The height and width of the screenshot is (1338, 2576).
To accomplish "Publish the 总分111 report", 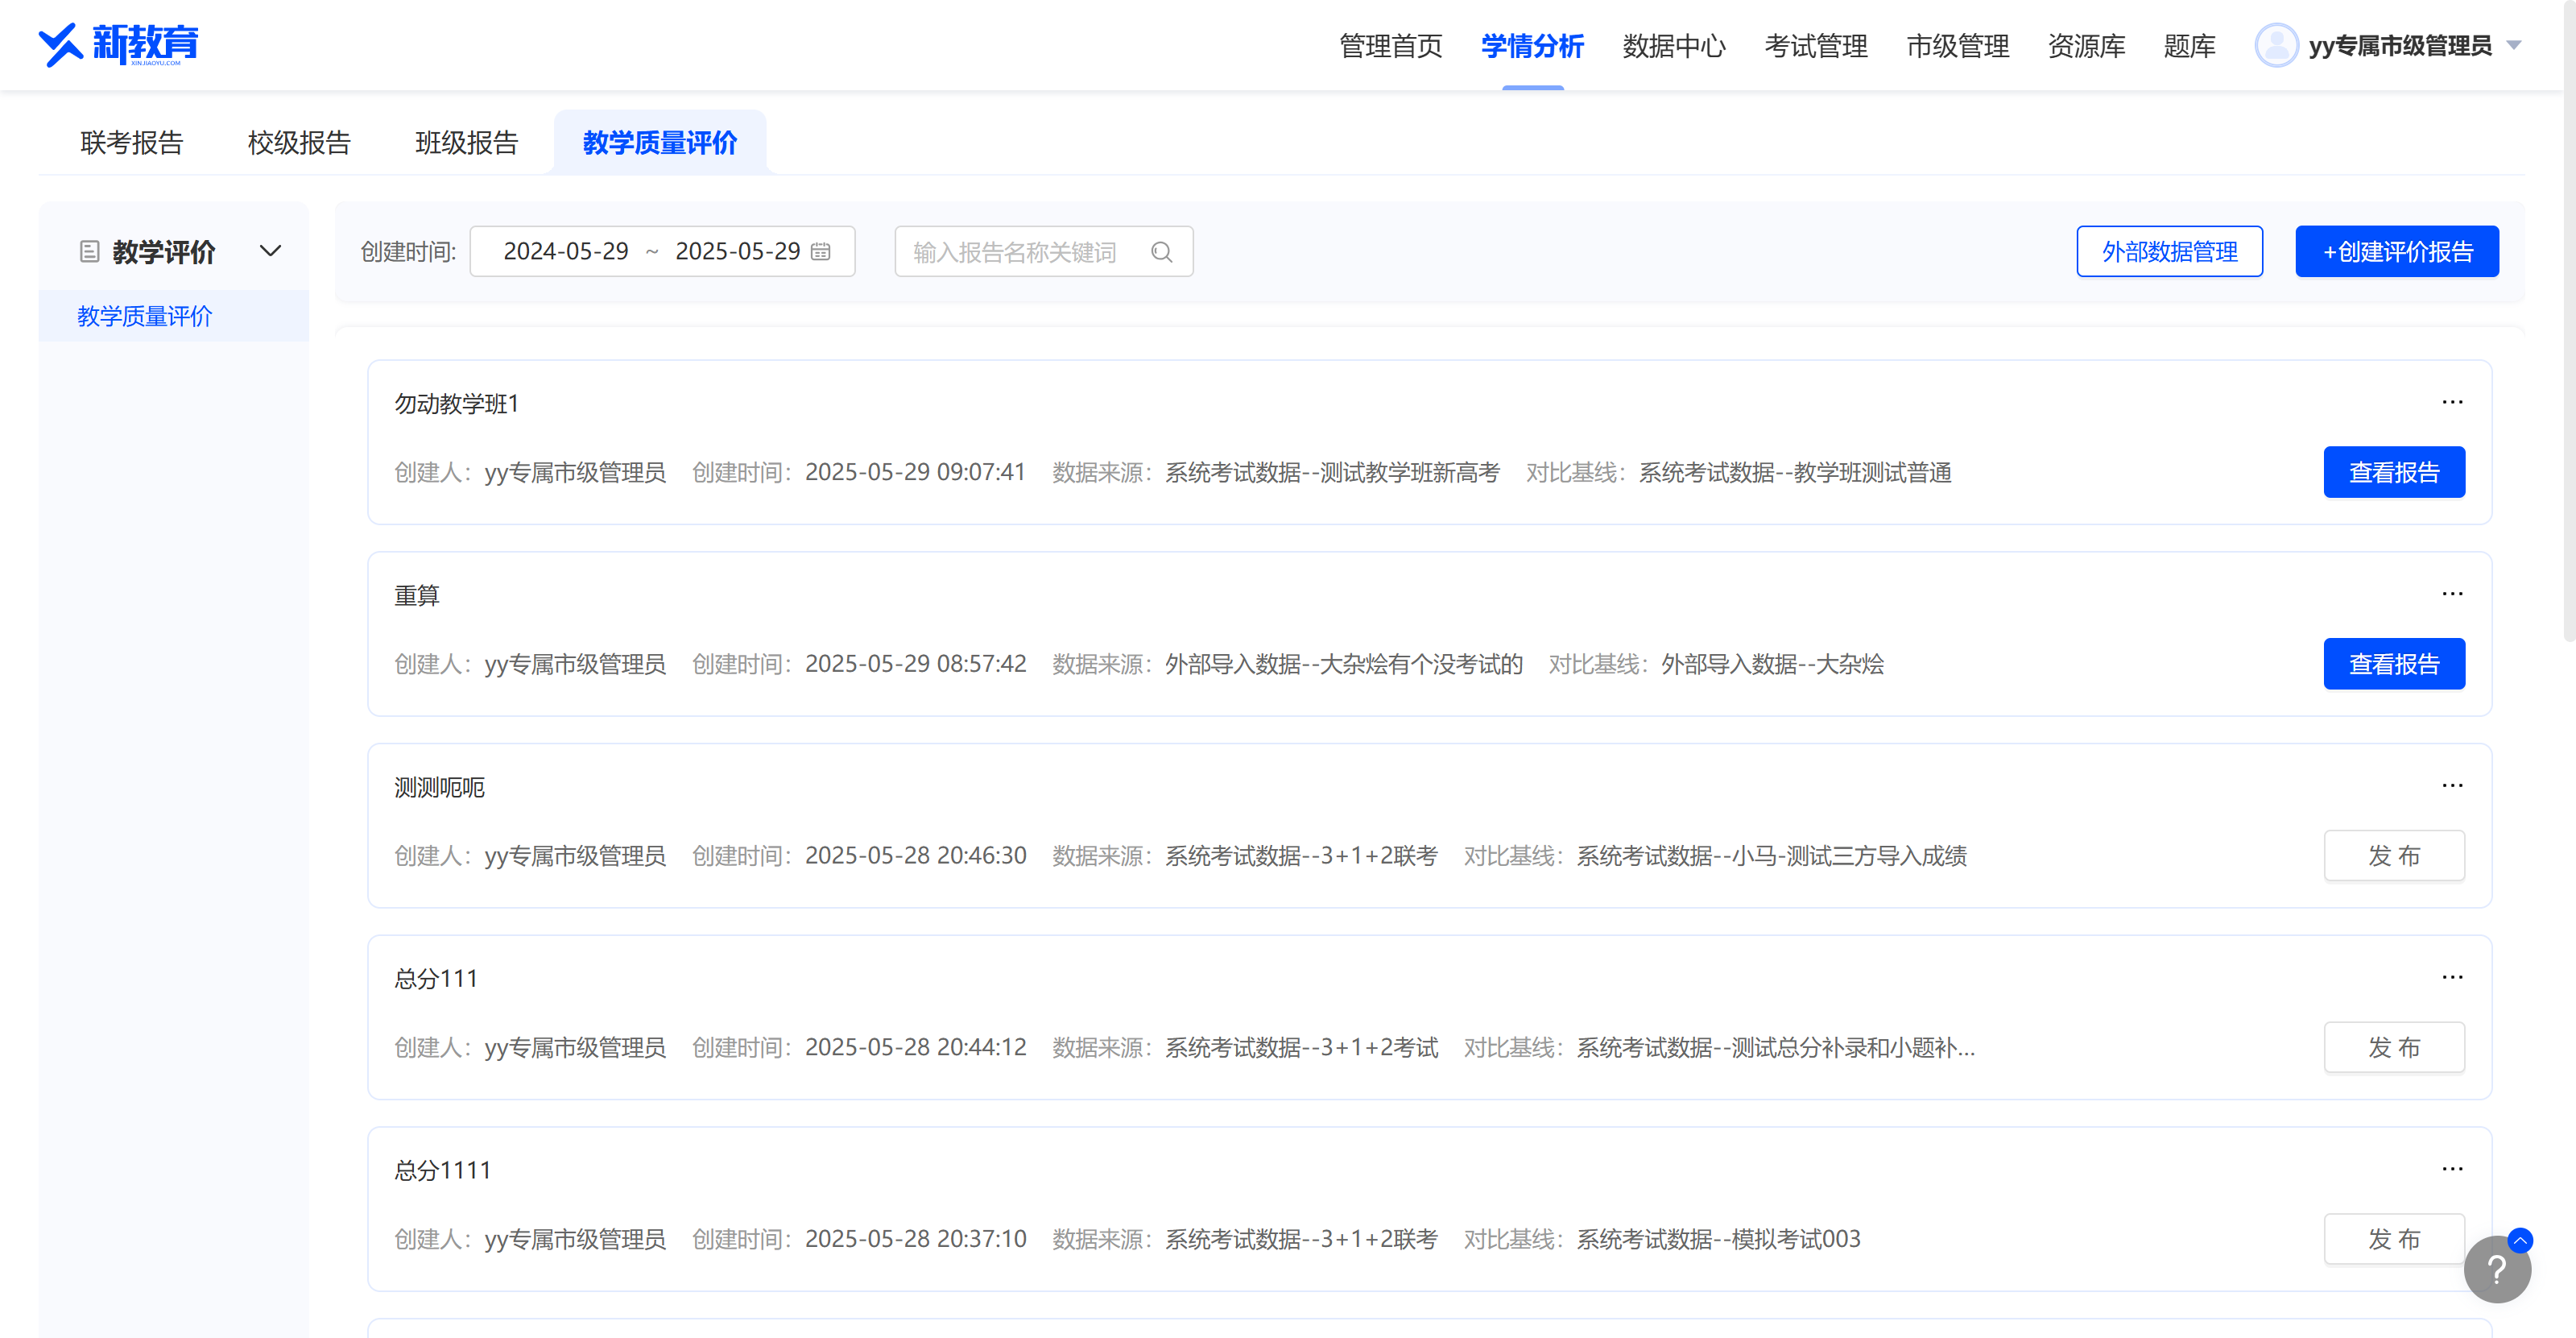I will [2394, 1047].
